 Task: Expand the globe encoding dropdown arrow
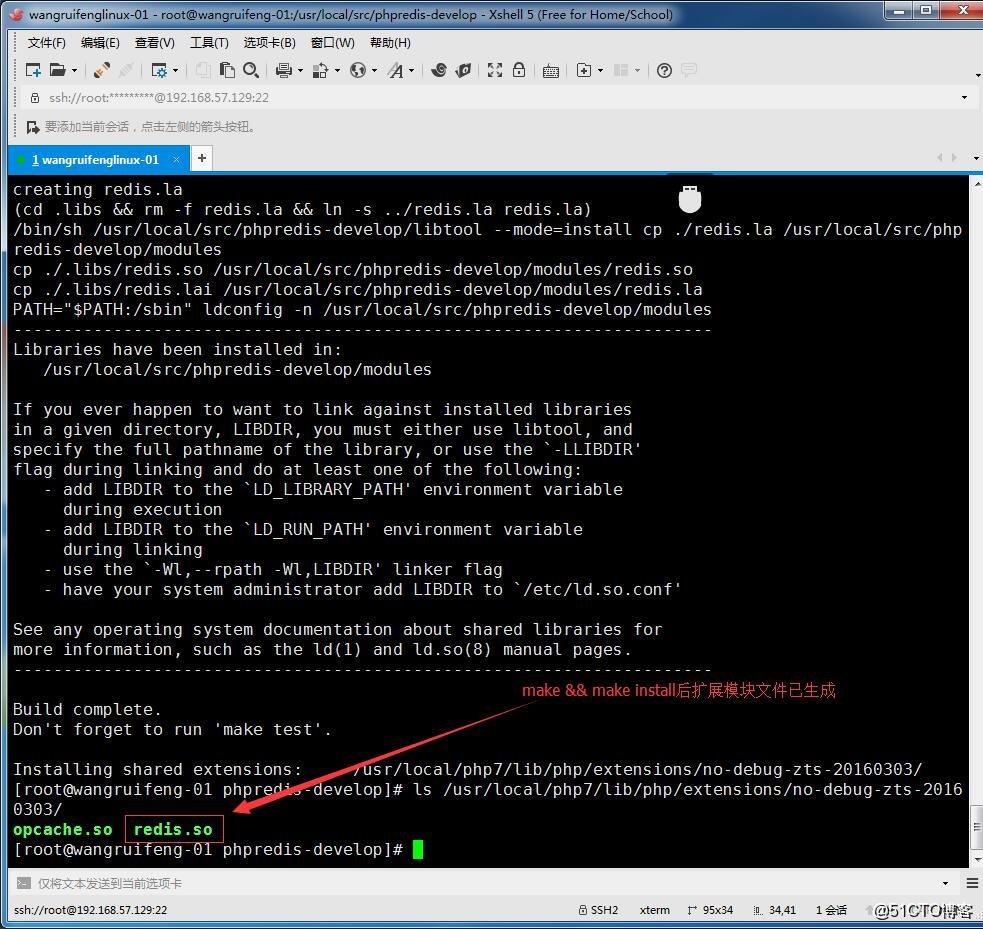374,70
